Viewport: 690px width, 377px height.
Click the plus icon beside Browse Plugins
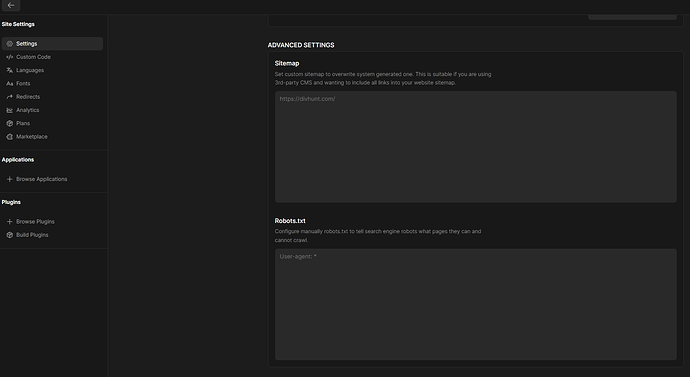[x=10, y=222]
